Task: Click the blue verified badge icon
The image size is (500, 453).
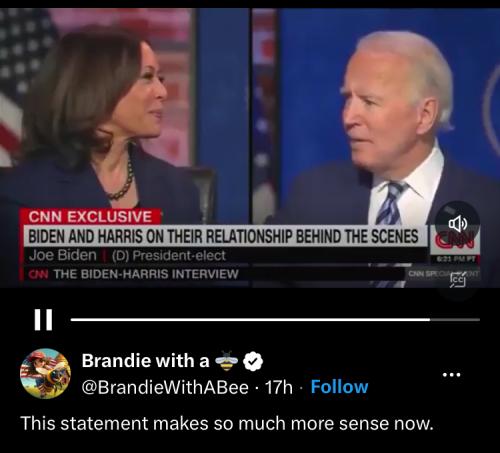Action: (253, 362)
